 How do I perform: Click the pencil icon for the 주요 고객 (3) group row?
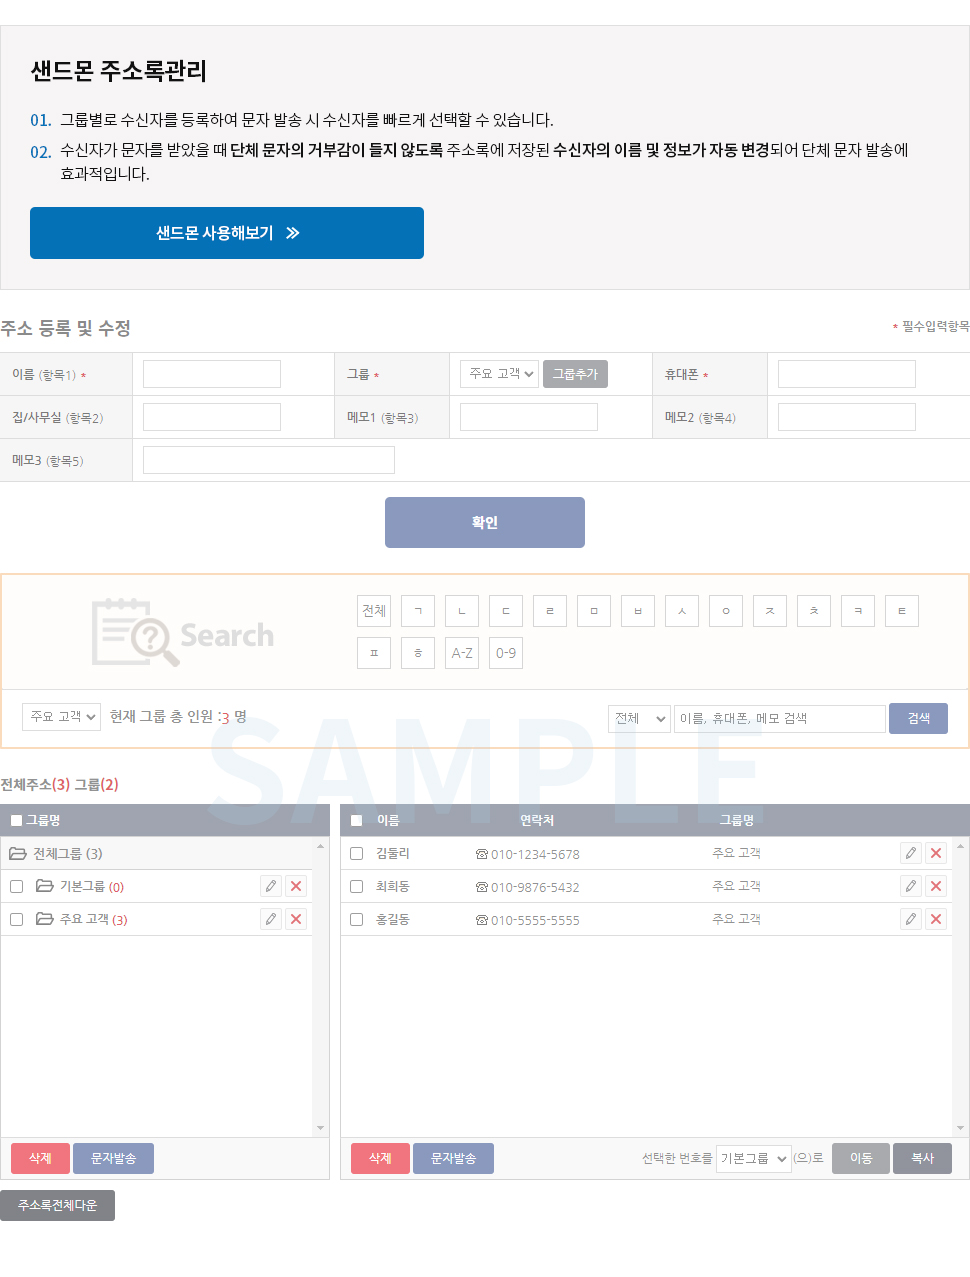(x=271, y=919)
